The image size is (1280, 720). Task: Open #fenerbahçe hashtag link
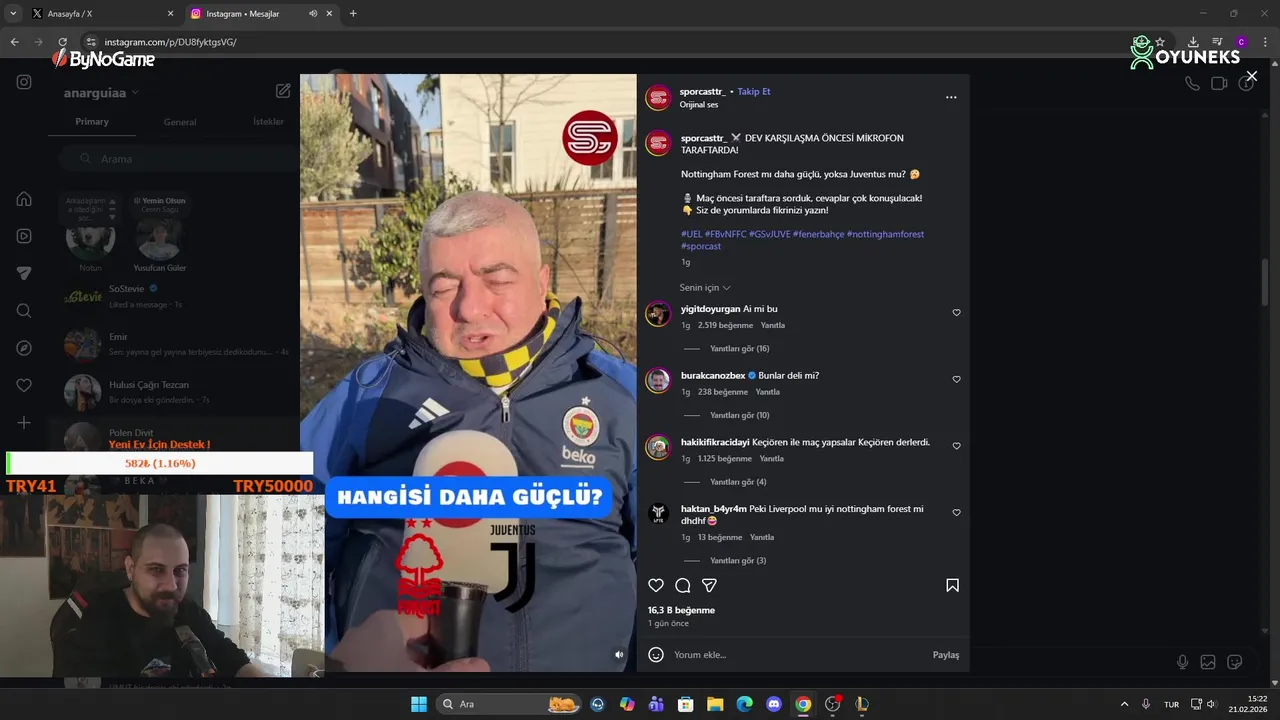818,234
